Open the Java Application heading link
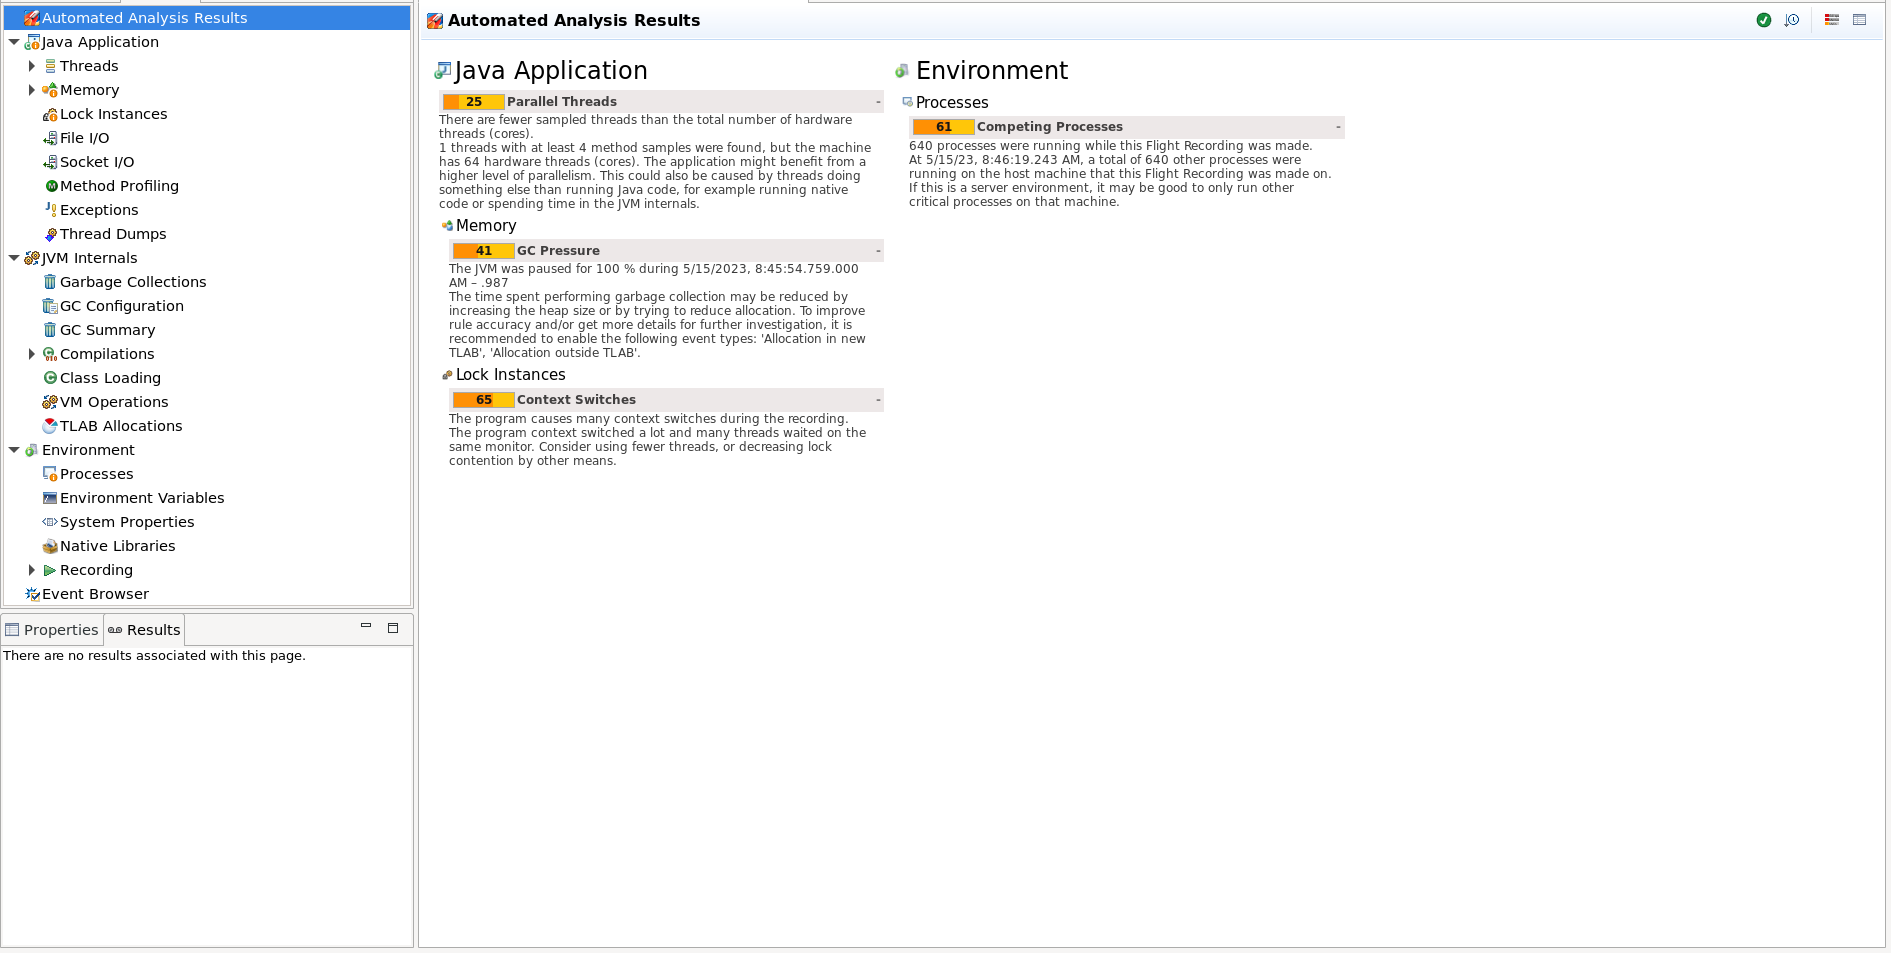Screen dimensions: 1891x953 point(550,71)
